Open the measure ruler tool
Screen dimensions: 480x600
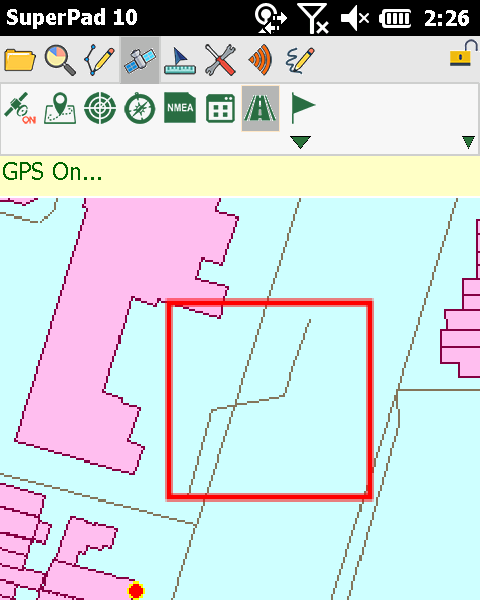pyautogui.click(x=180, y=60)
